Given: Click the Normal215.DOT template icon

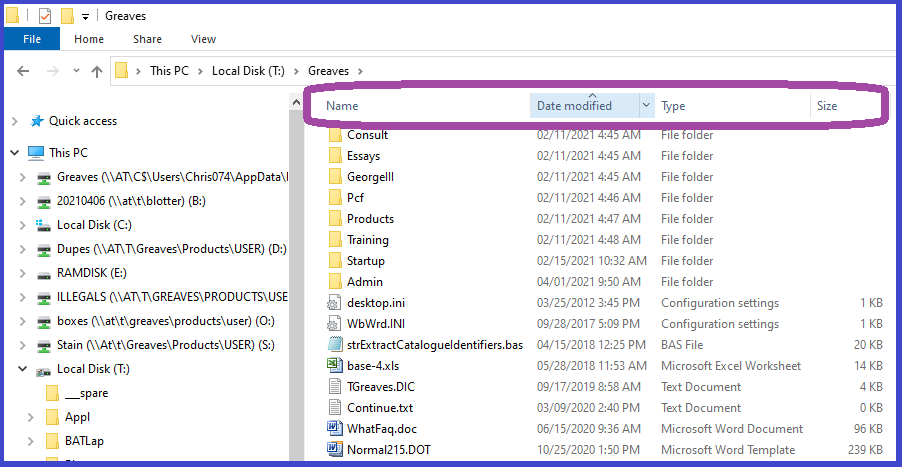Looking at the screenshot, I should (x=335, y=449).
